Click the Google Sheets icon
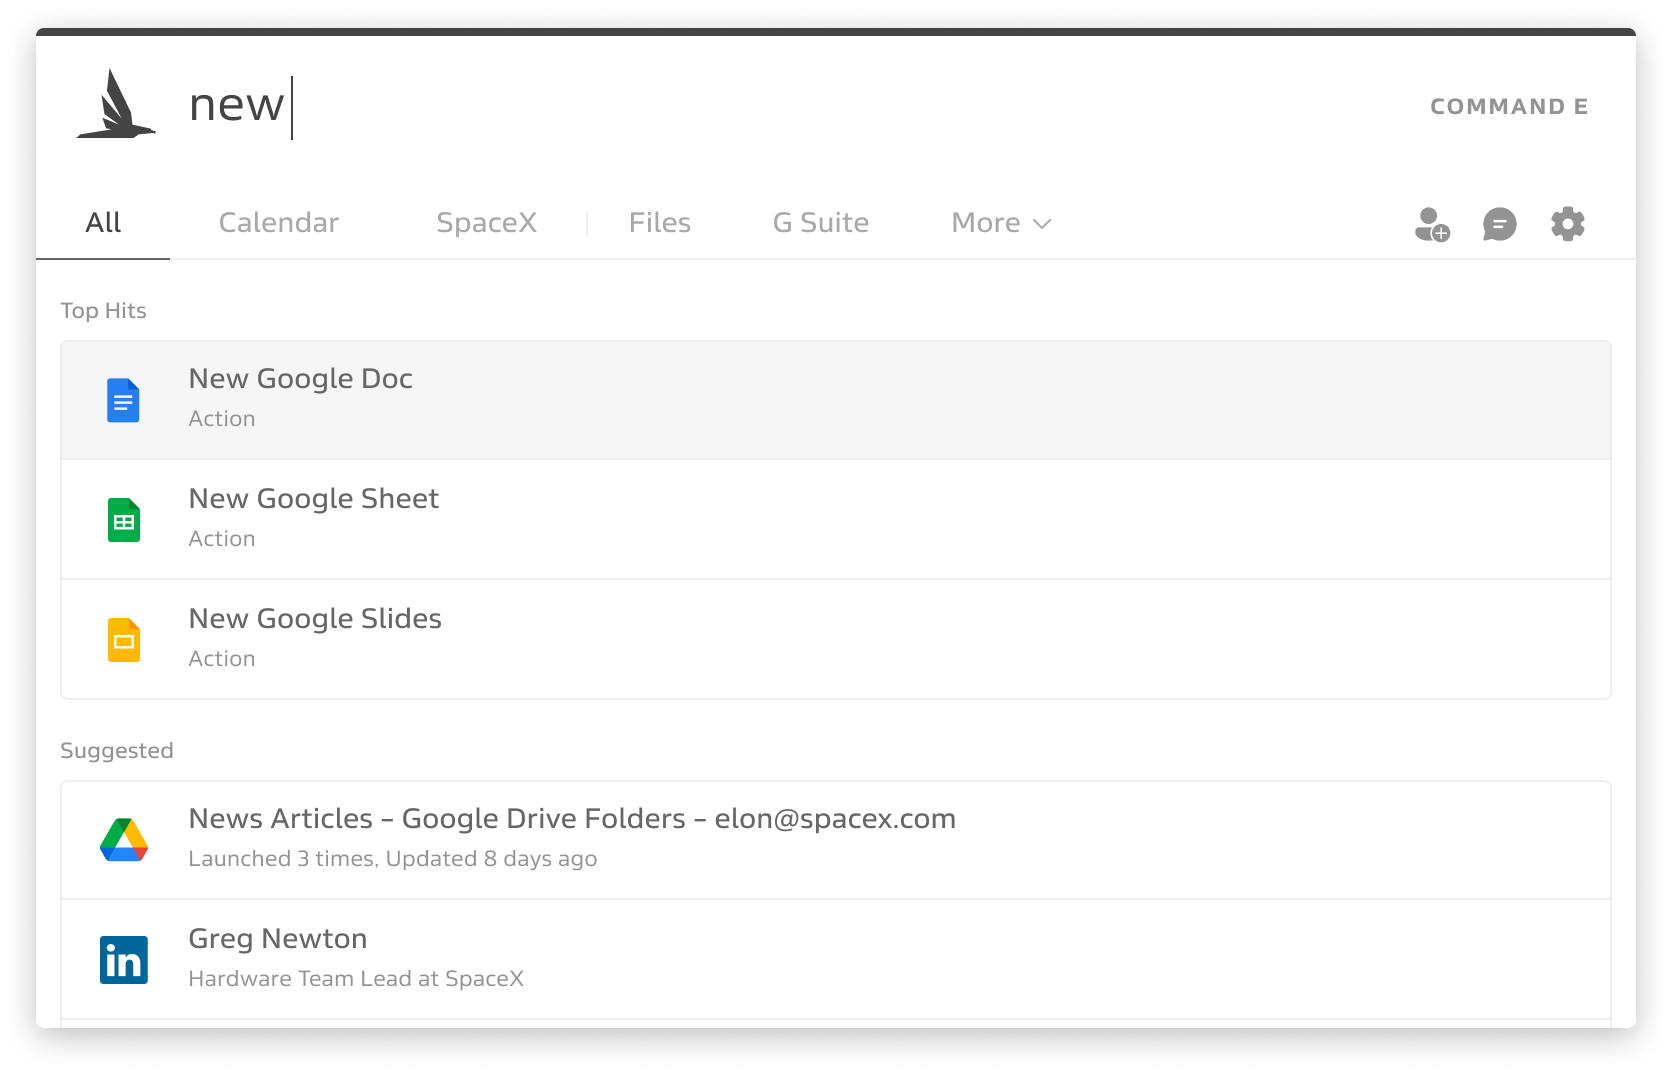 [123, 520]
